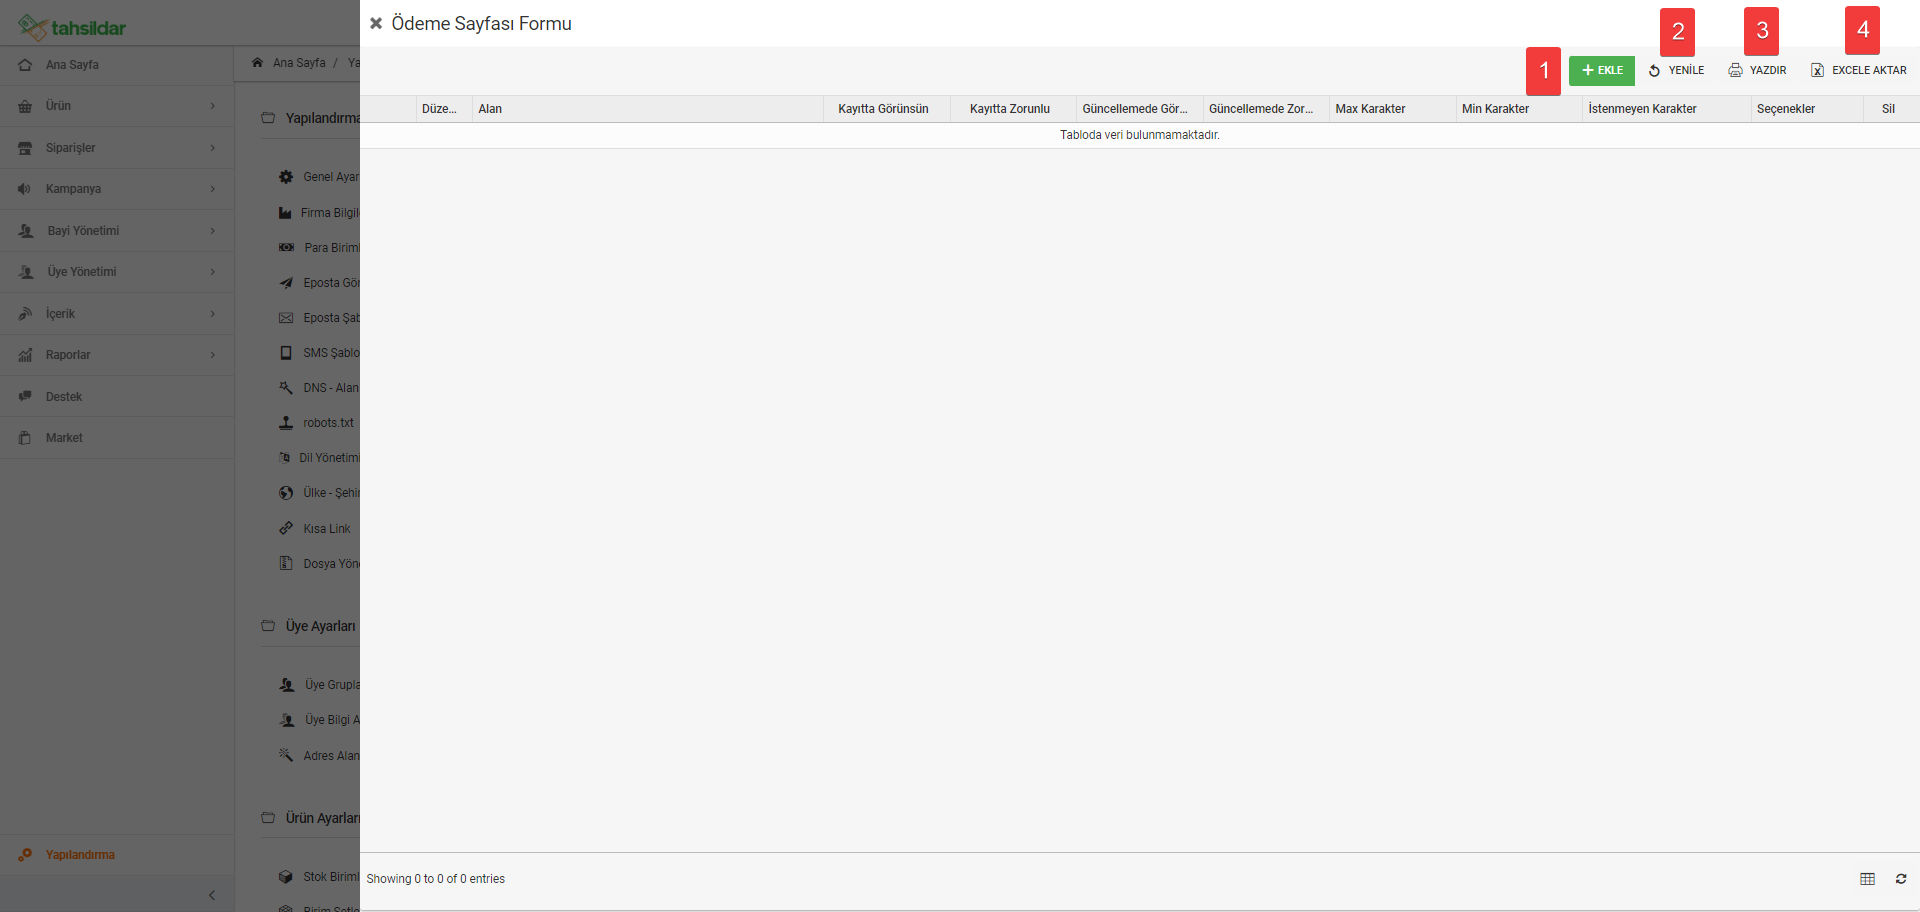Image resolution: width=1920 pixels, height=912 pixels.
Task: Expand the Bayi Yönetimi sidebar menu
Action: [117, 231]
